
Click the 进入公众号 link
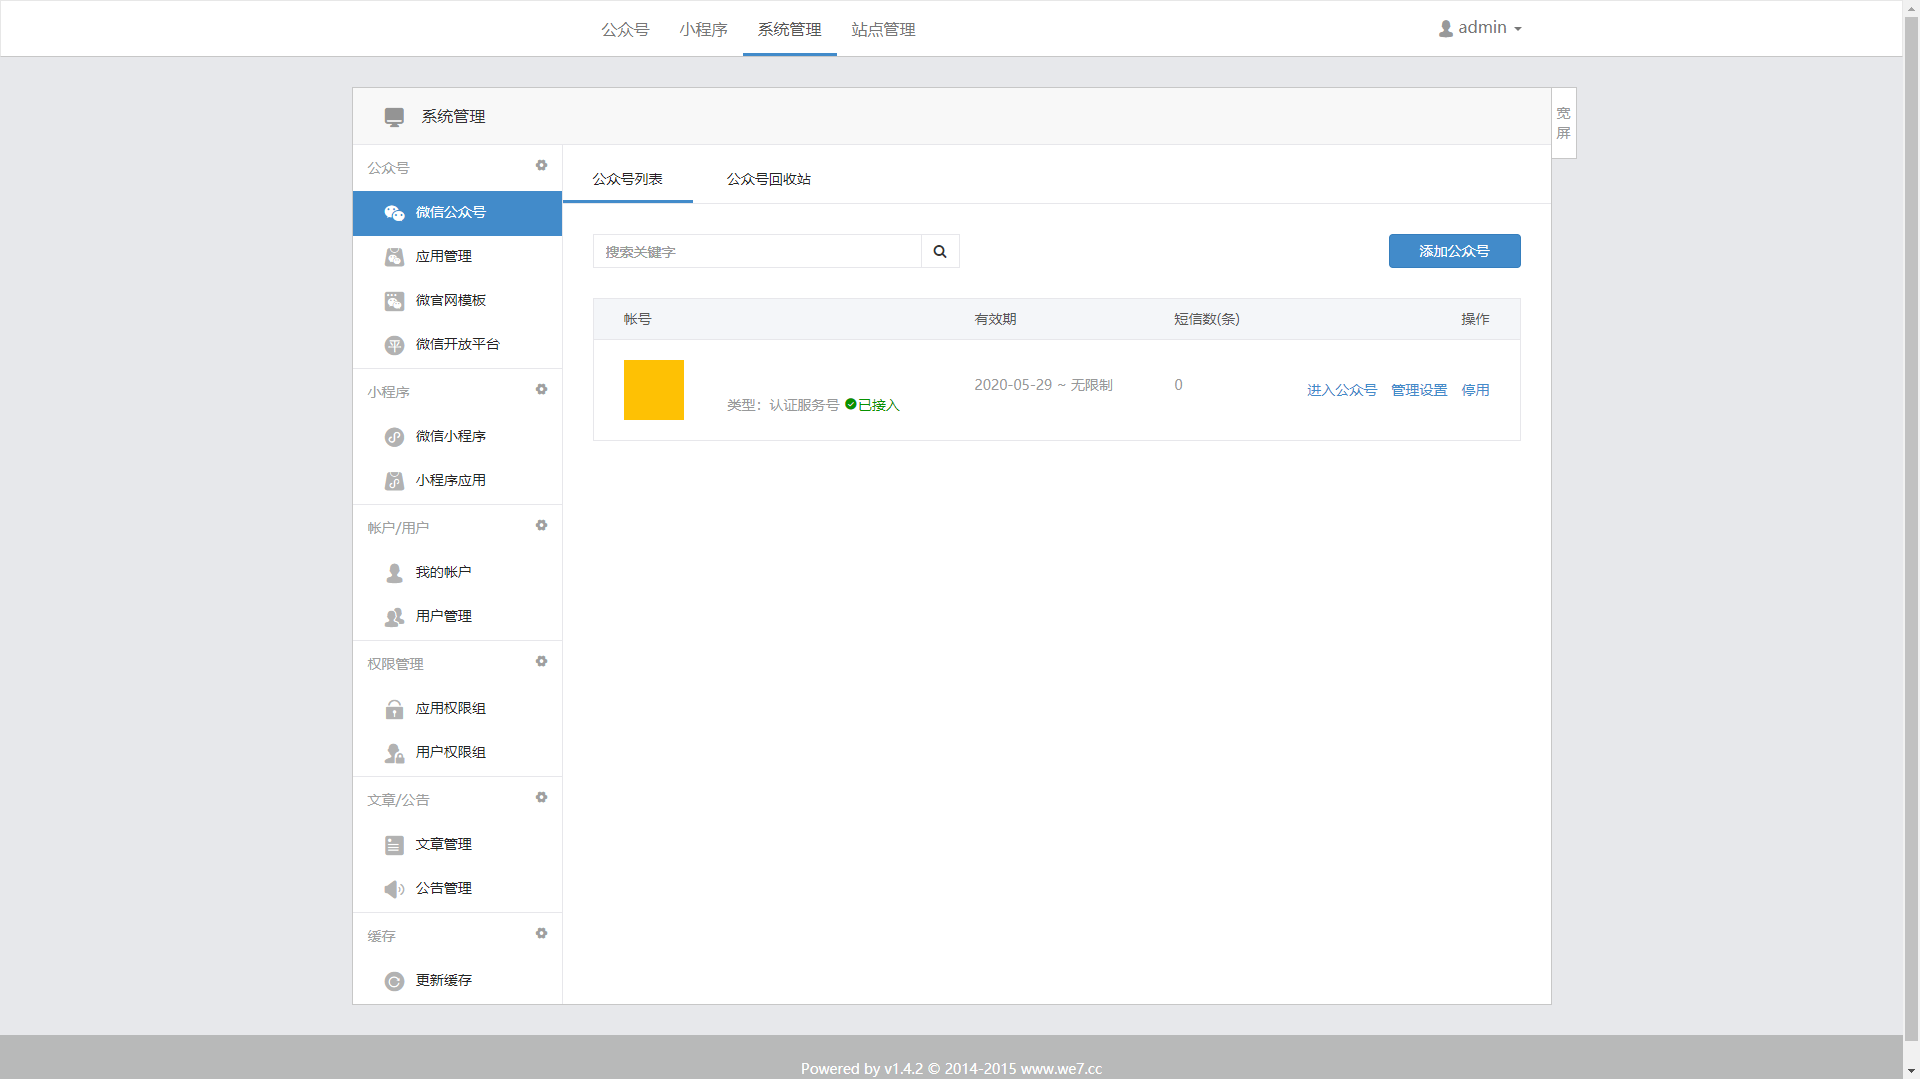1341,390
